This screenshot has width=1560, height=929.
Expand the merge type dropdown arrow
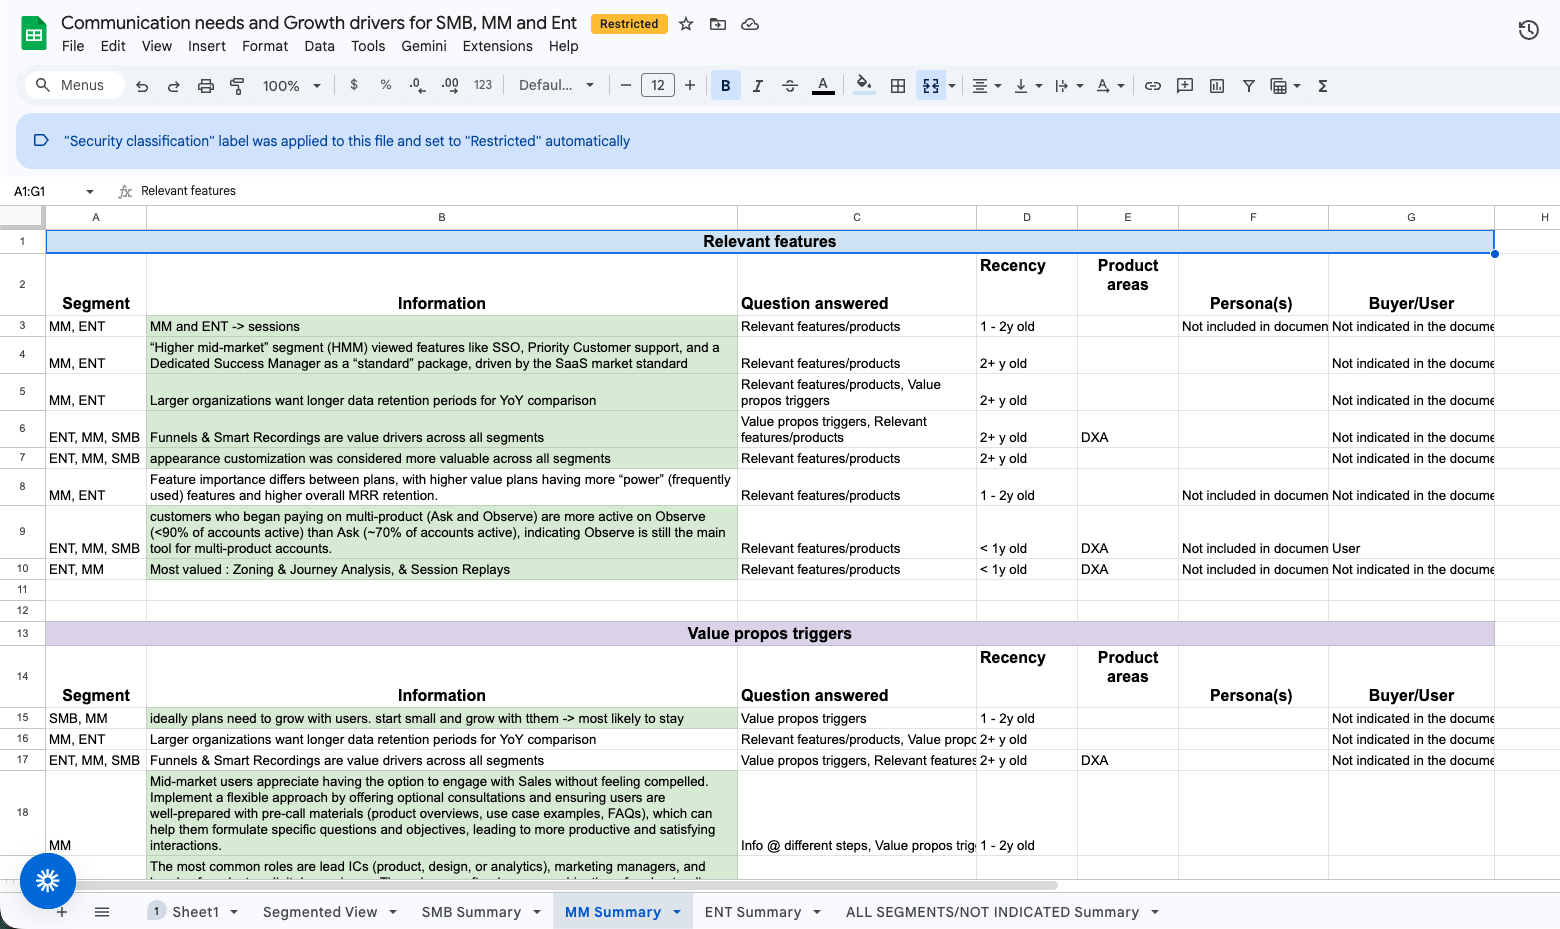(952, 86)
